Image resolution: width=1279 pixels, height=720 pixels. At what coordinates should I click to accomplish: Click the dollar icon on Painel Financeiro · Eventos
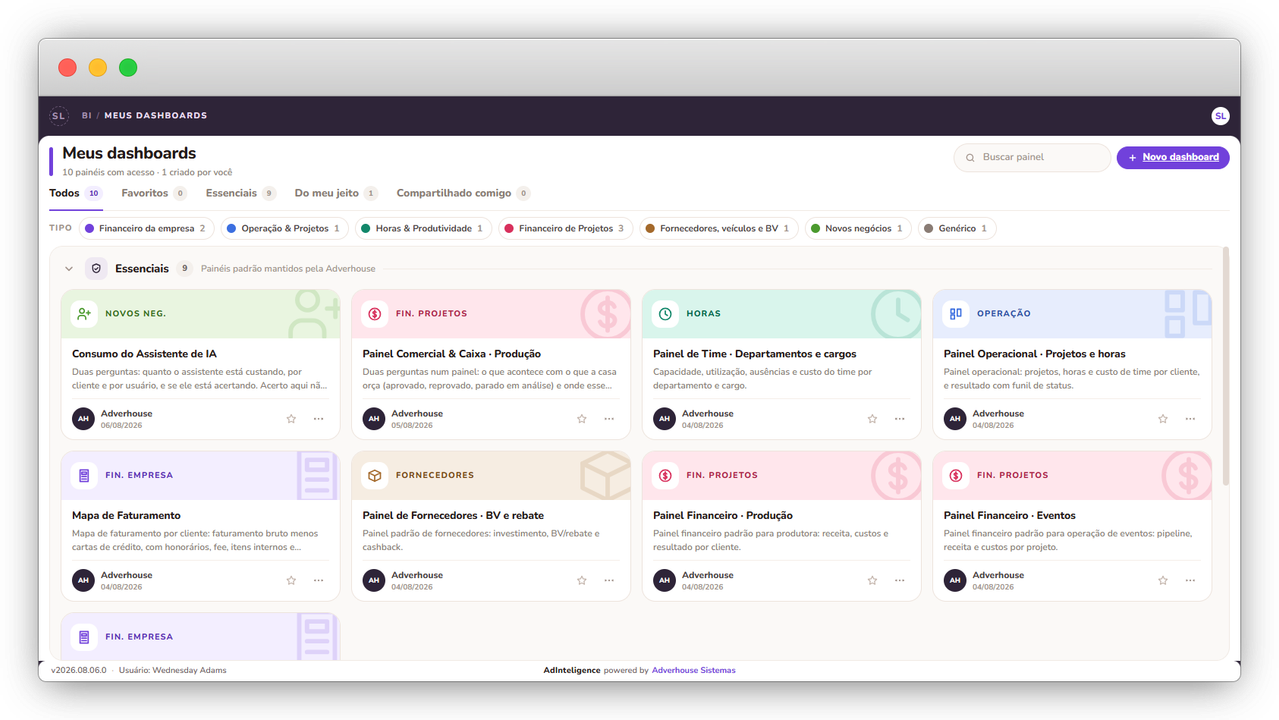pyautogui.click(x=956, y=475)
